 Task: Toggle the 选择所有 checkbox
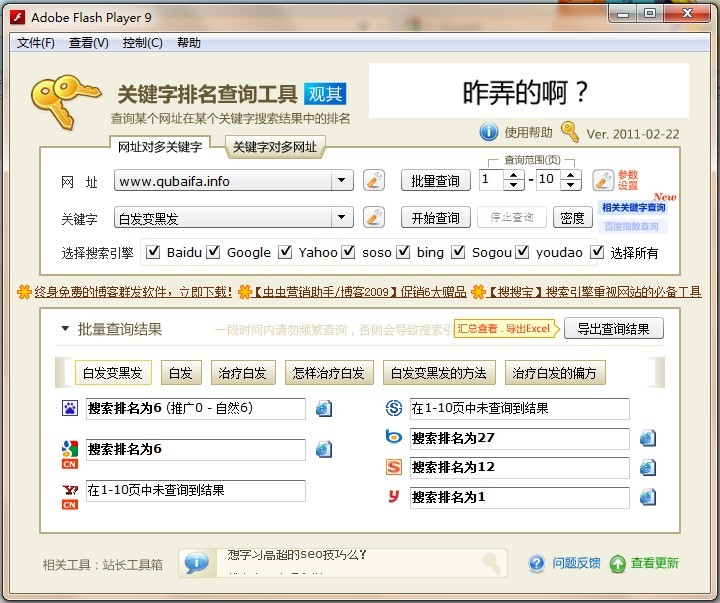(597, 252)
